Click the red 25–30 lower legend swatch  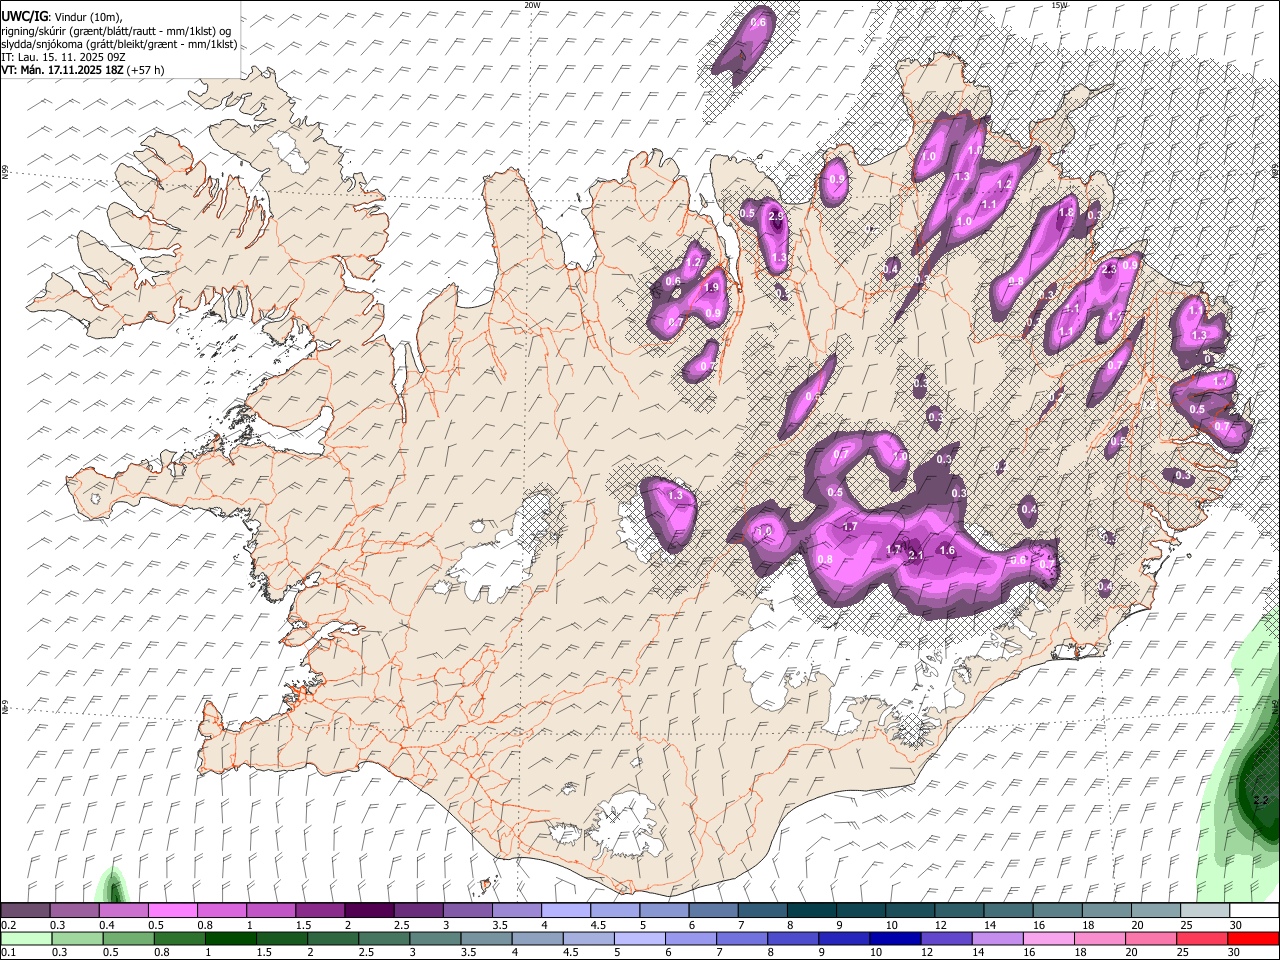1202,938
